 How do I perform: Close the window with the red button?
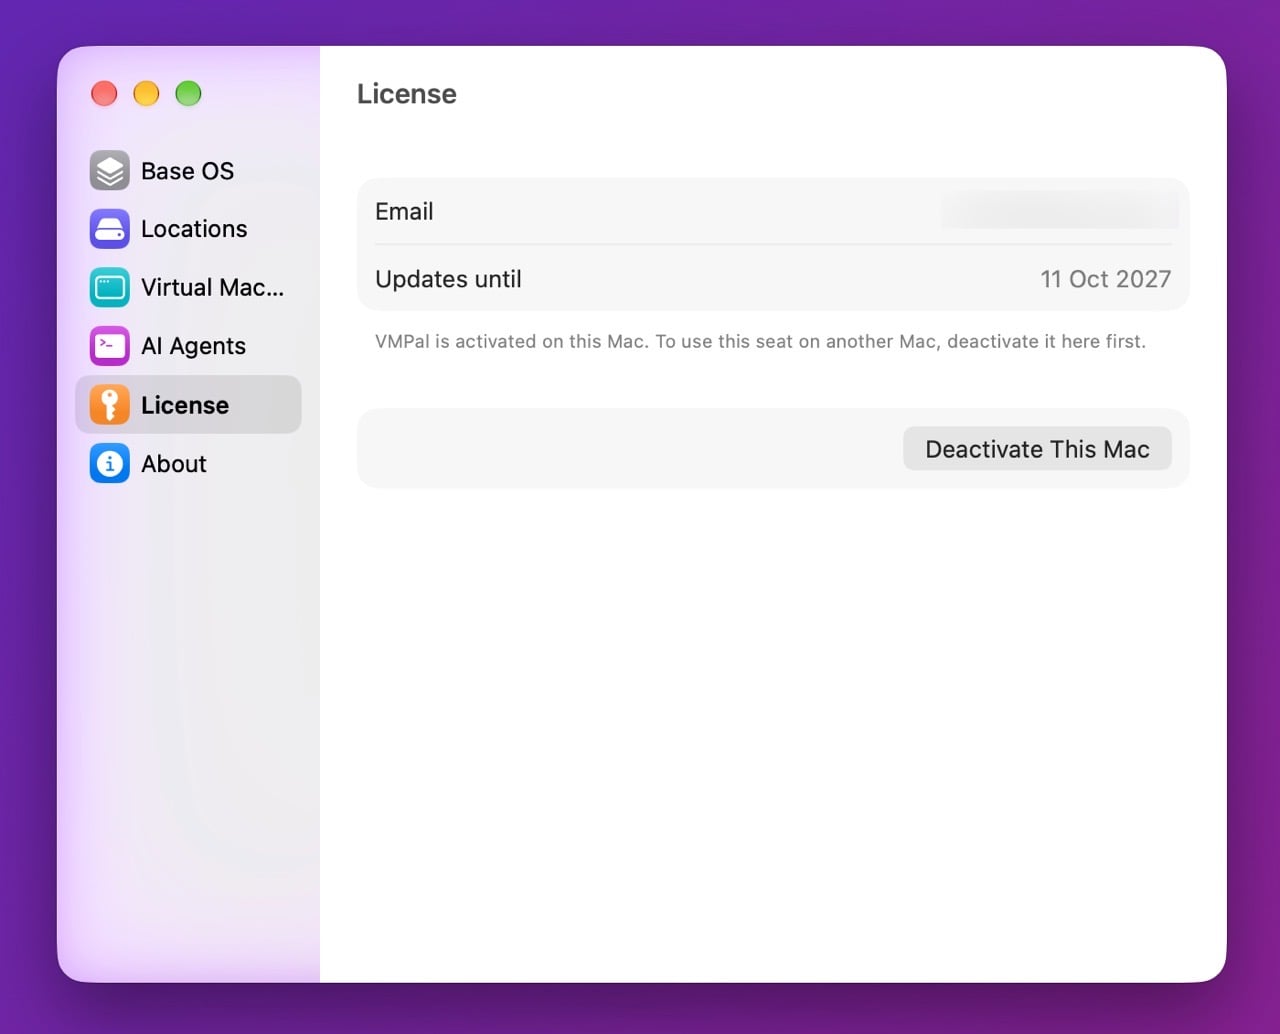tap(104, 93)
